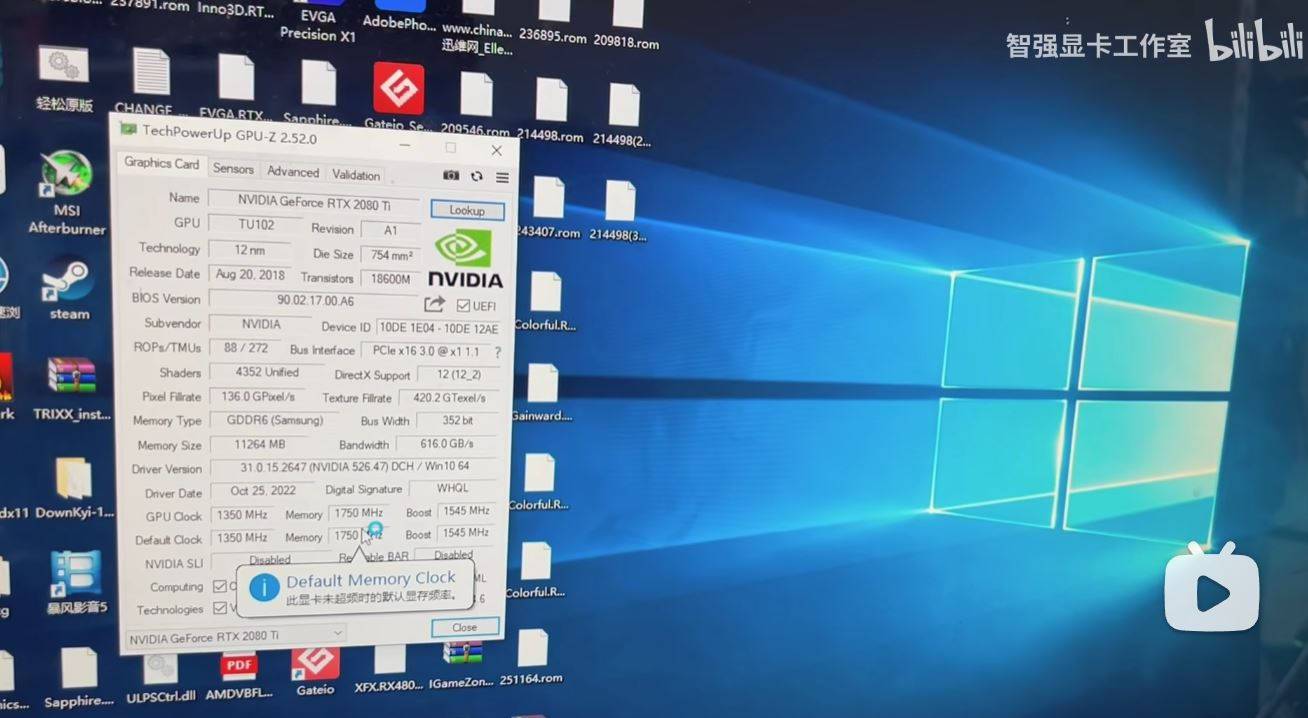
Task: Switch to the Sensors tab
Action: (233, 169)
